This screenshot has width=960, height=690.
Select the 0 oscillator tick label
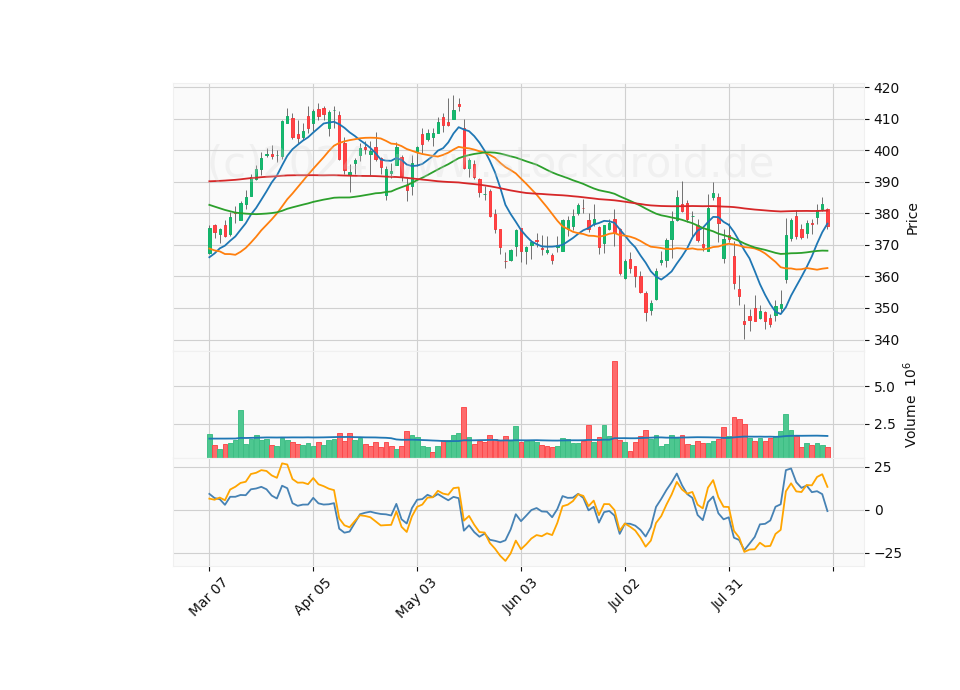pyautogui.click(x=879, y=511)
